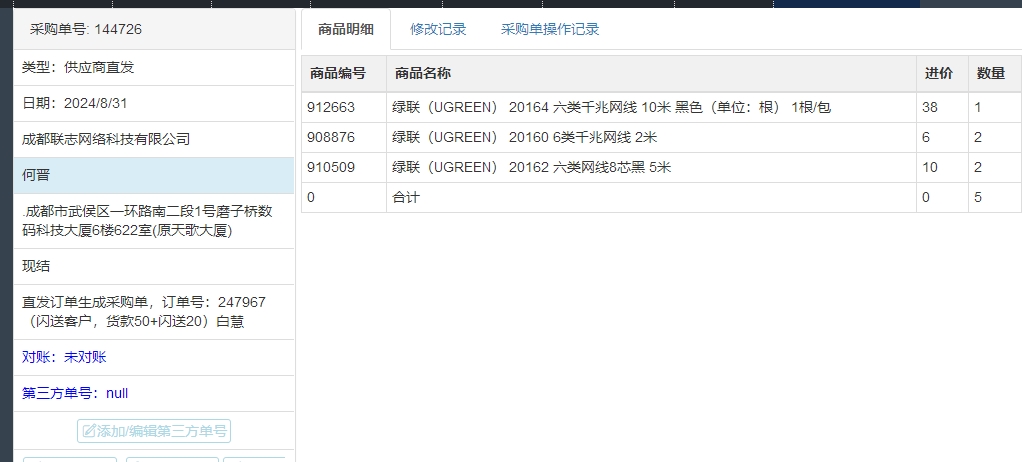The height and width of the screenshot is (462, 1022).
Task: Click the 20164 六类千兆网线 10米 product name
Action: click(611, 108)
